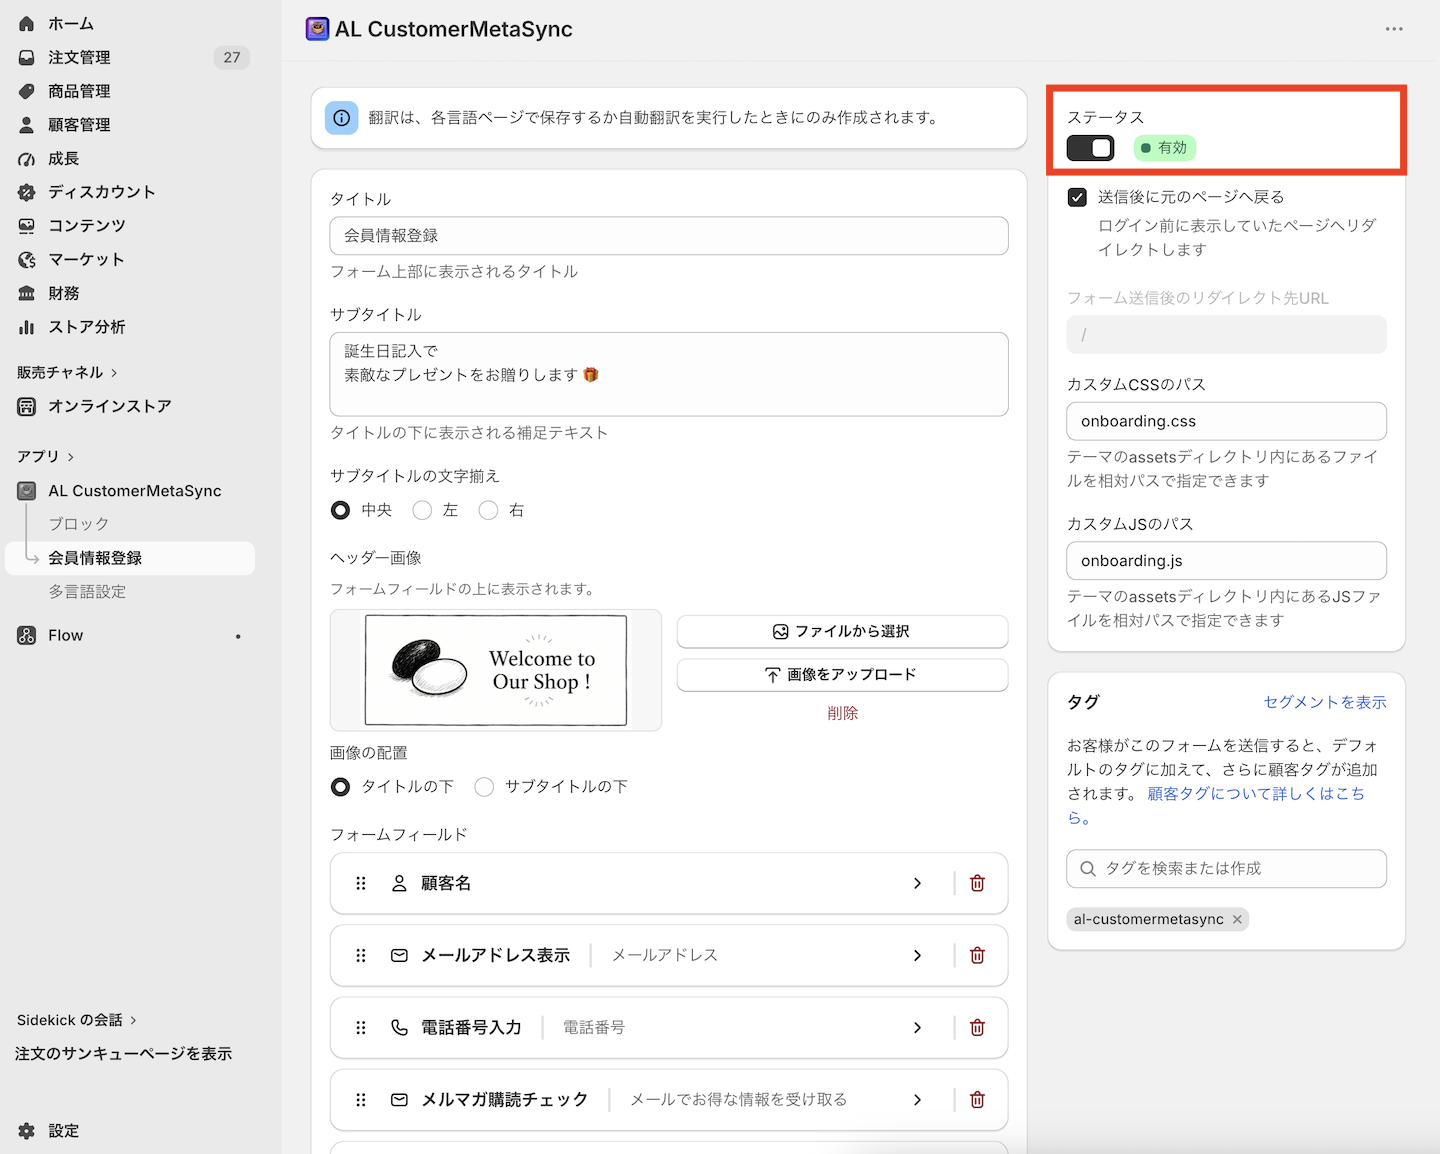Click the 財務 bank icon
Viewport: 1440px width, 1154px height.
(27, 293)
